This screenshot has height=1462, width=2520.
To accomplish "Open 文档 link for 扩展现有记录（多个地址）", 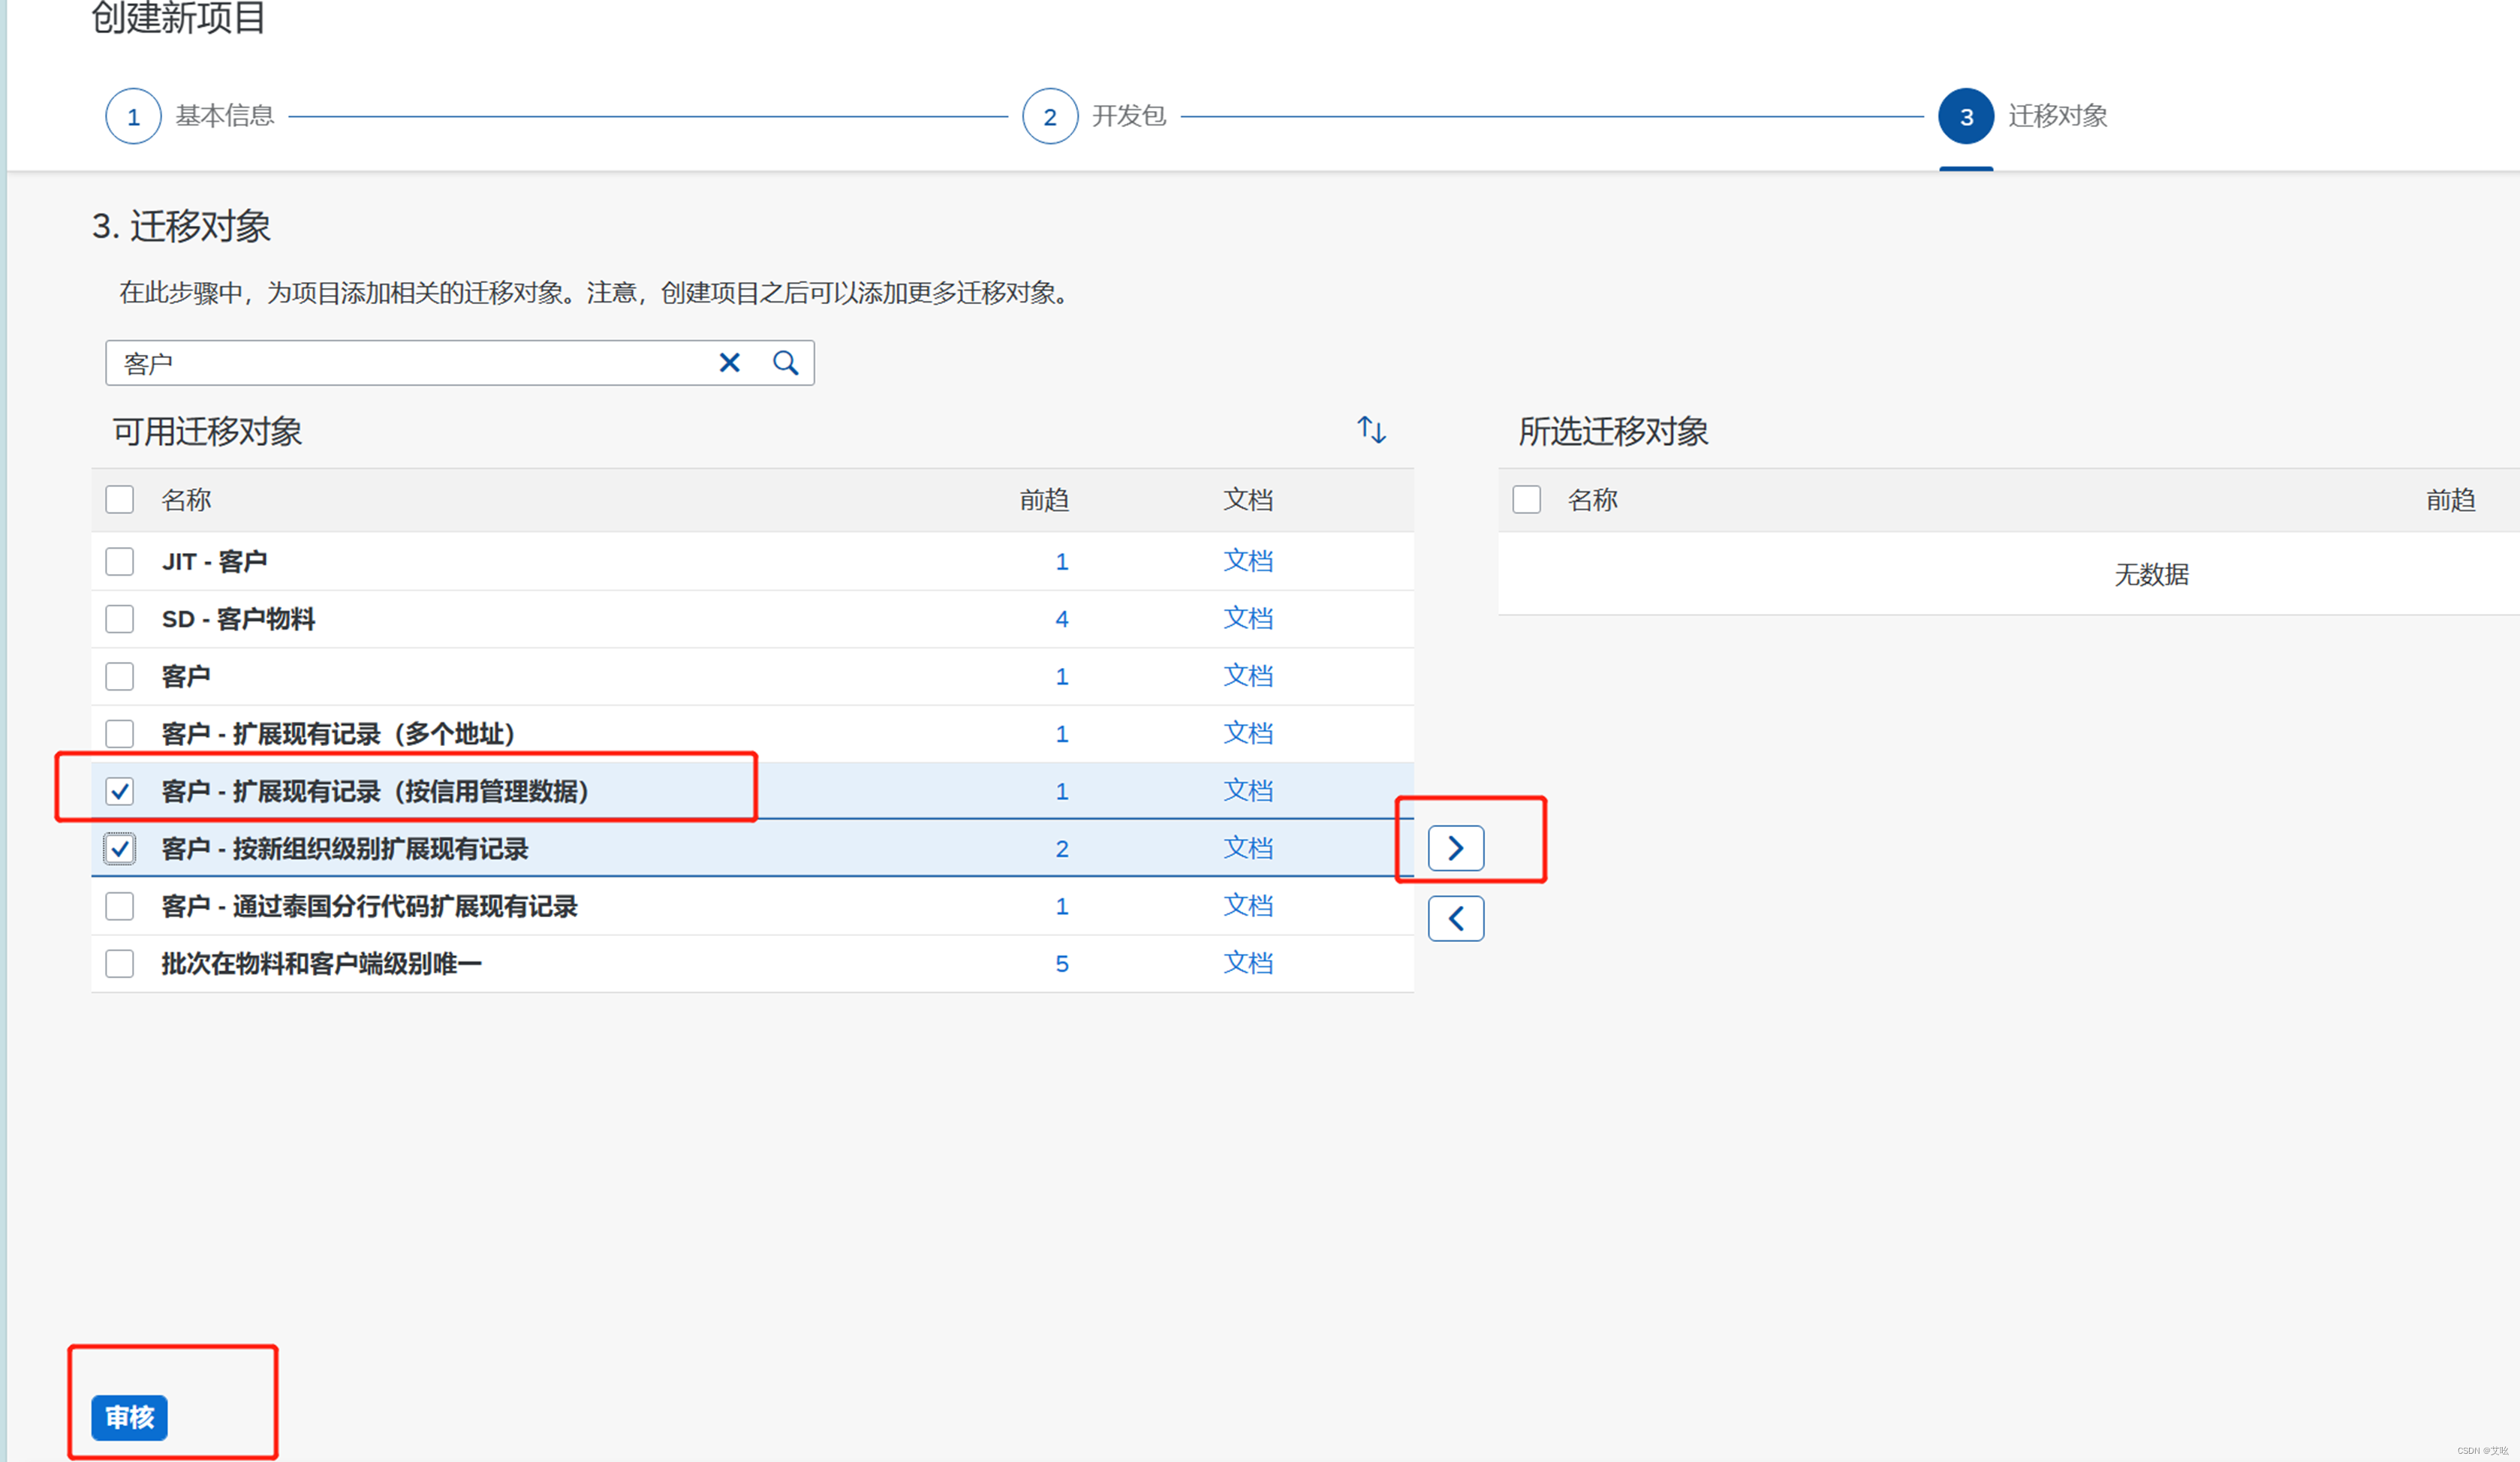I will click(x=1248, y=734).
